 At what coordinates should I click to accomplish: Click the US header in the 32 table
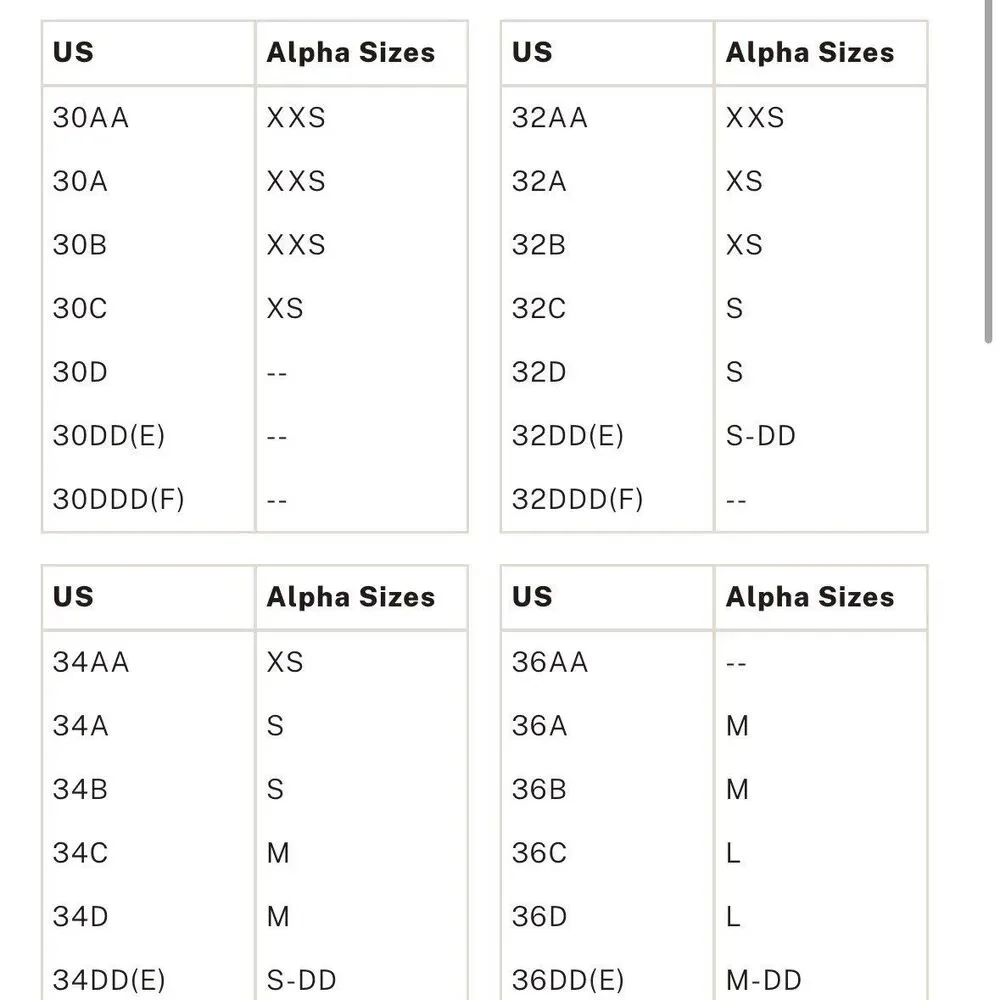[x=532, y=52]
